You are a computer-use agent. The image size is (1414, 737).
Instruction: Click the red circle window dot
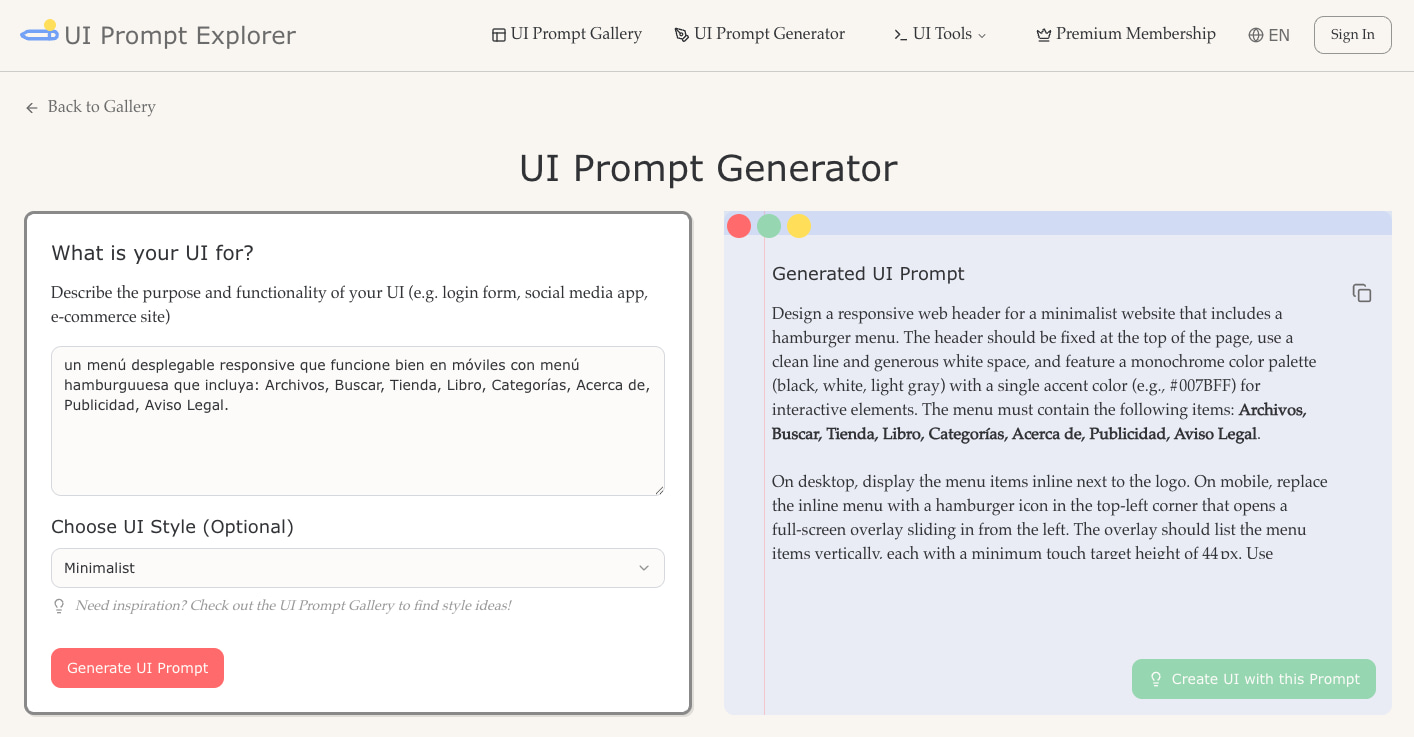pyautogui.click(x=739, y=226)
